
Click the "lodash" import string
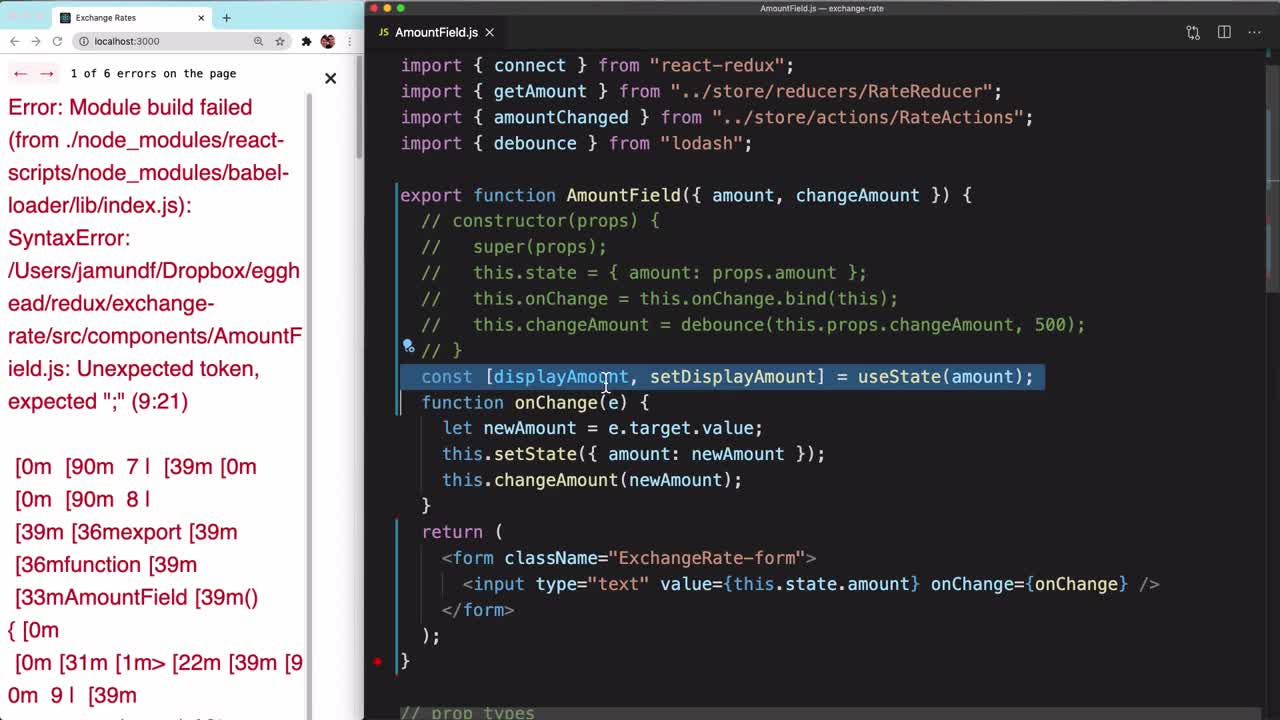click(701, 143)
